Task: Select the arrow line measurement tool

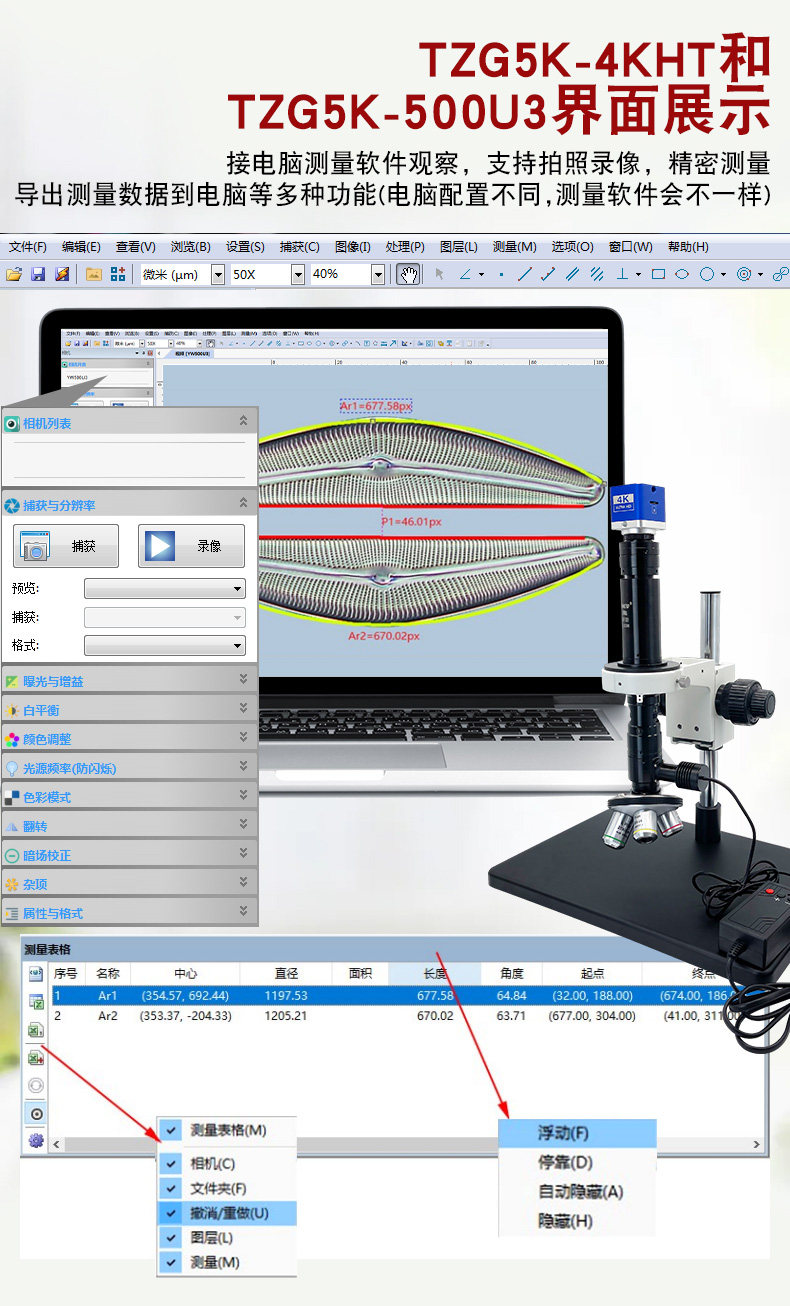Action: (548, 274)
